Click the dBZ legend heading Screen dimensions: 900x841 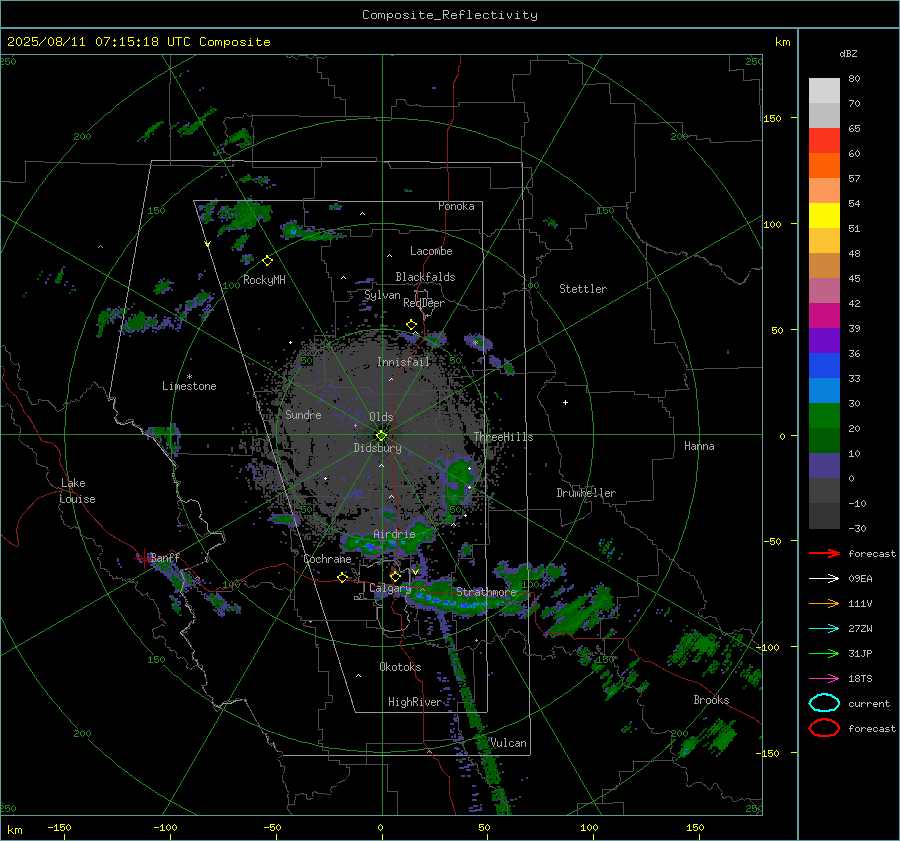pyautogui.click(x=848, y=54)
